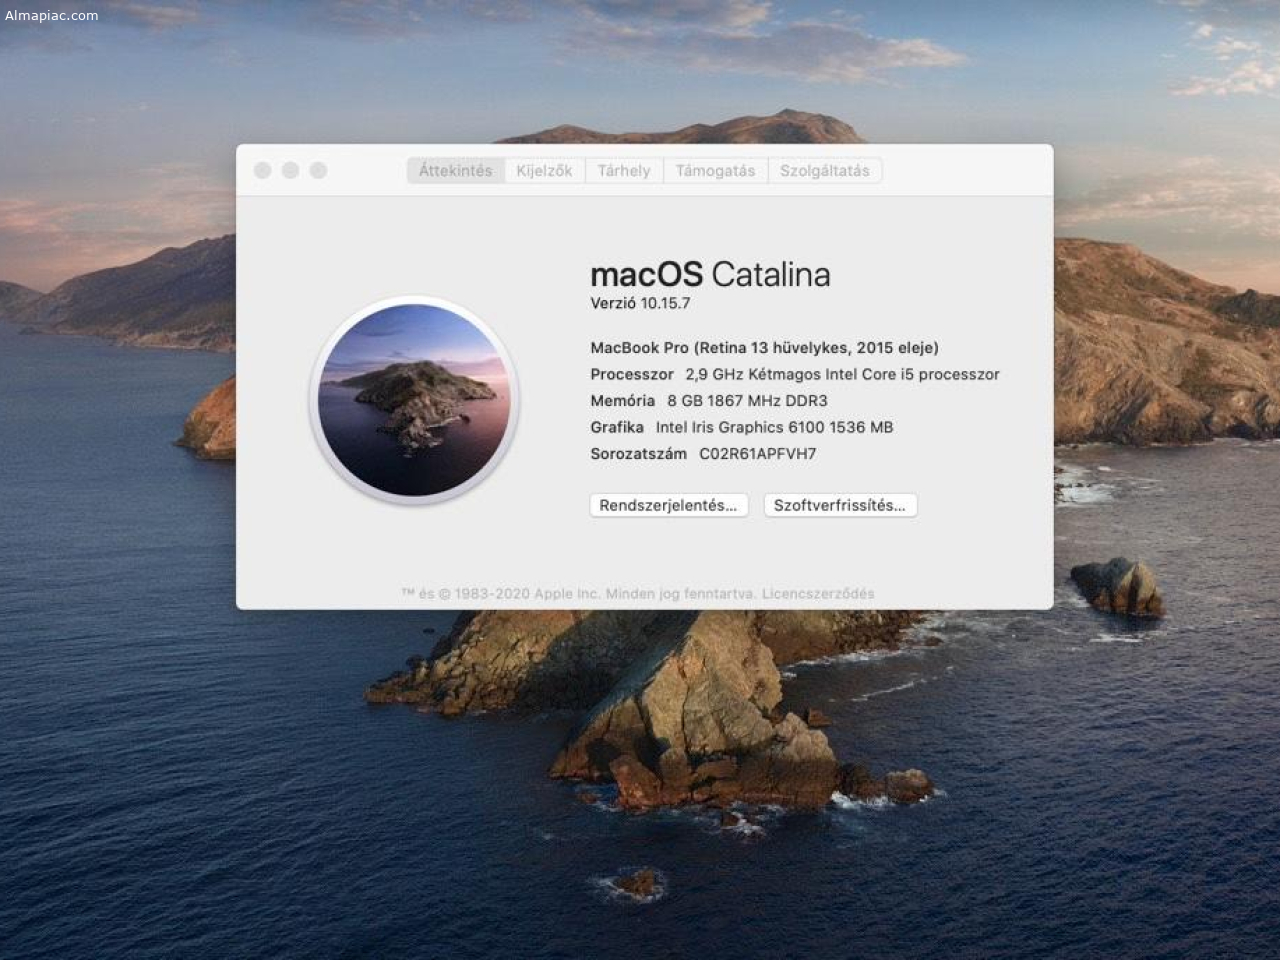This screenshot has height=960, width=1280.
Task: Minimize the About This Mac window
Action: (291, 171)
